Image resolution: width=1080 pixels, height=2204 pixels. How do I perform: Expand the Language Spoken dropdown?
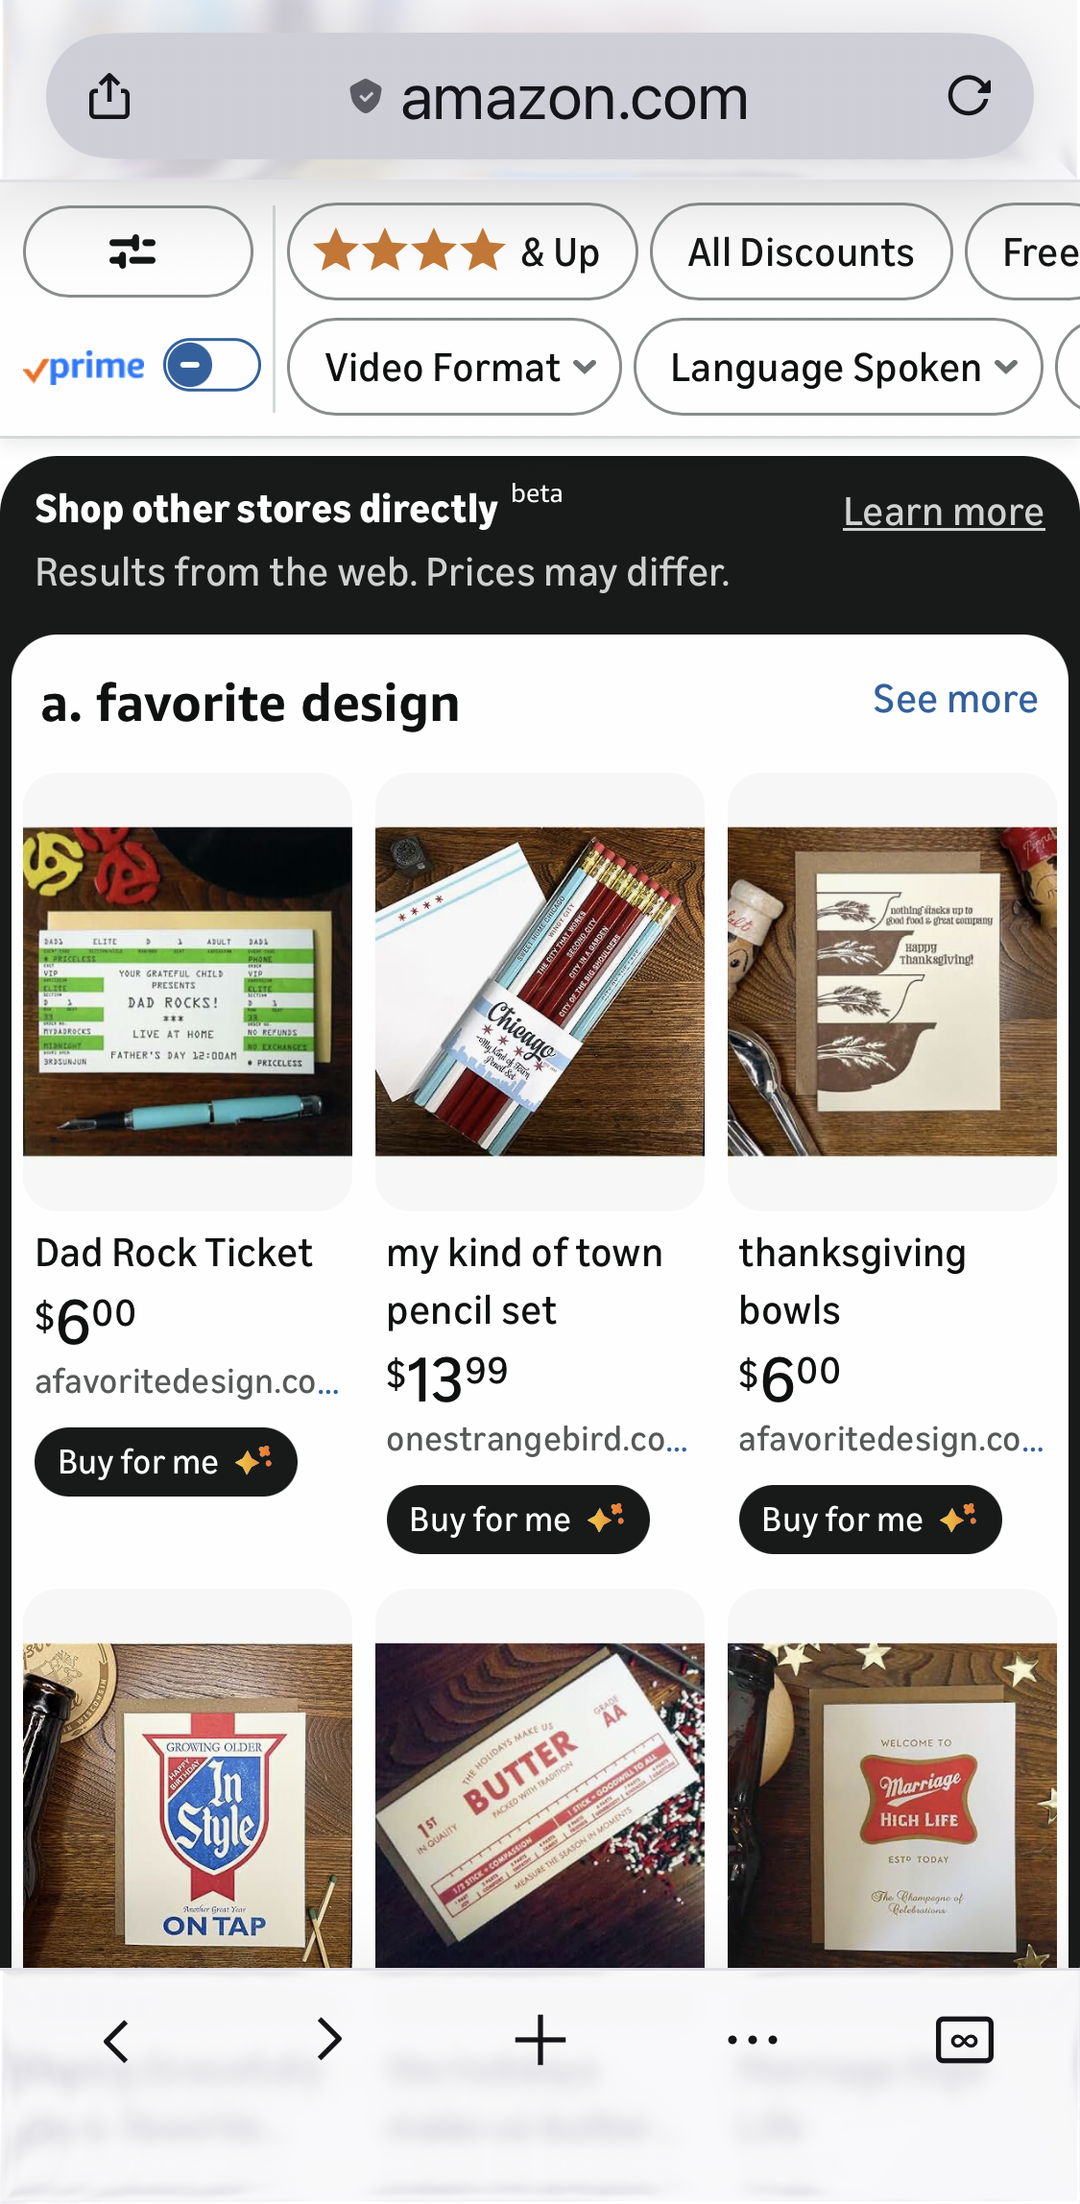(838, 367)
